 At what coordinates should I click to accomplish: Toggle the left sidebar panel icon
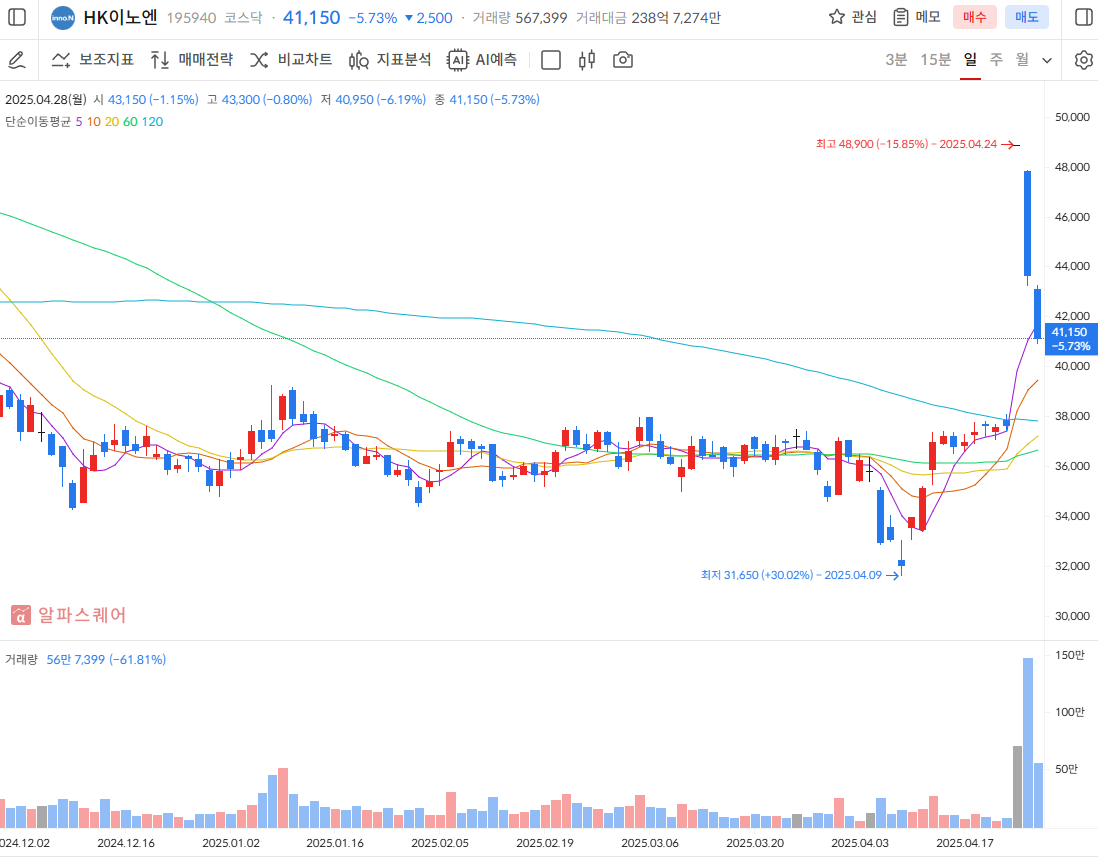17,18
